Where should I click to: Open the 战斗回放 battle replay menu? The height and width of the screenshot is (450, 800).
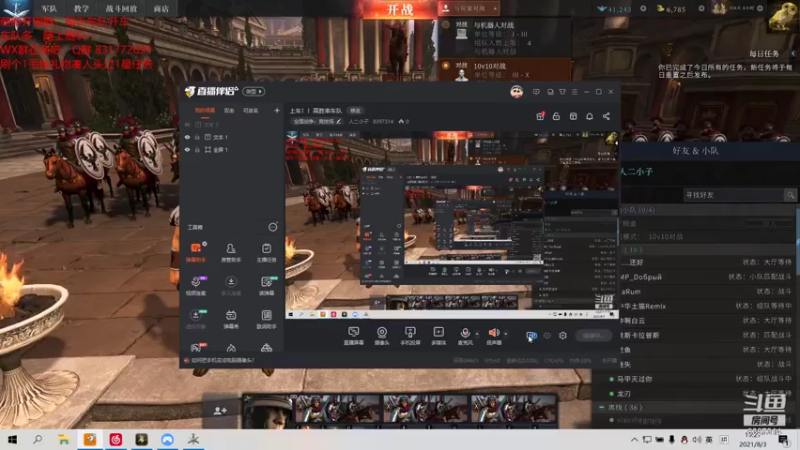[121, 9]
